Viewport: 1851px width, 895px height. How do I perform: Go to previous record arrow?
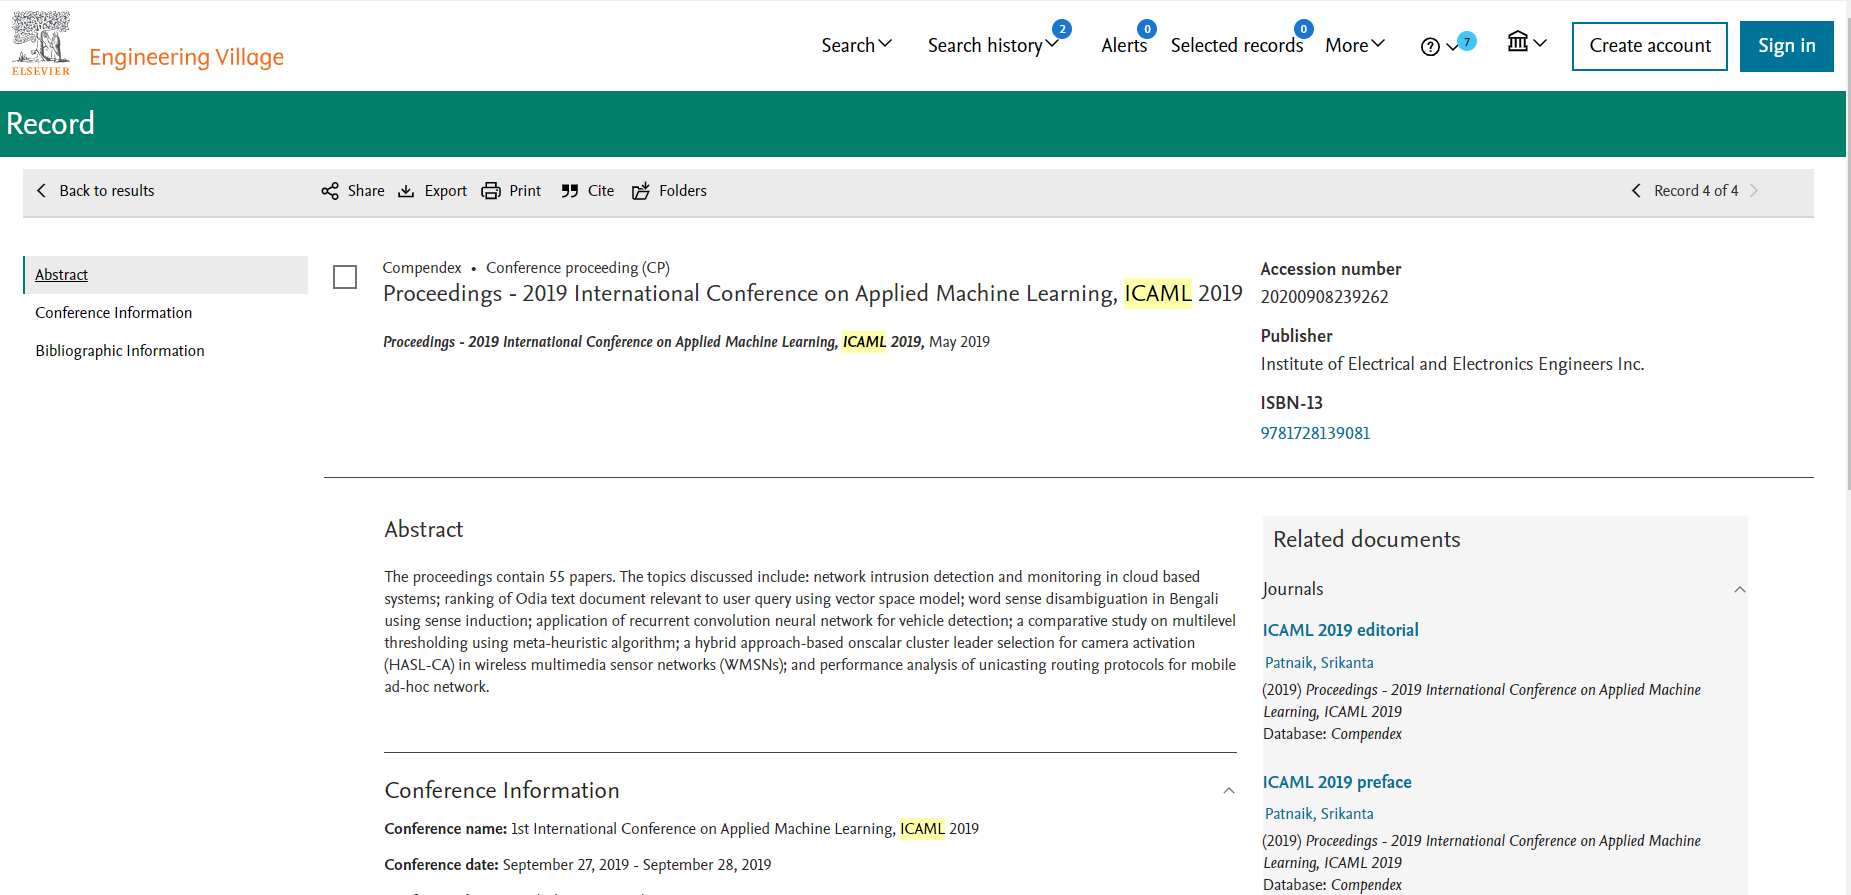pyautogui.click(x=1636, y=191)
